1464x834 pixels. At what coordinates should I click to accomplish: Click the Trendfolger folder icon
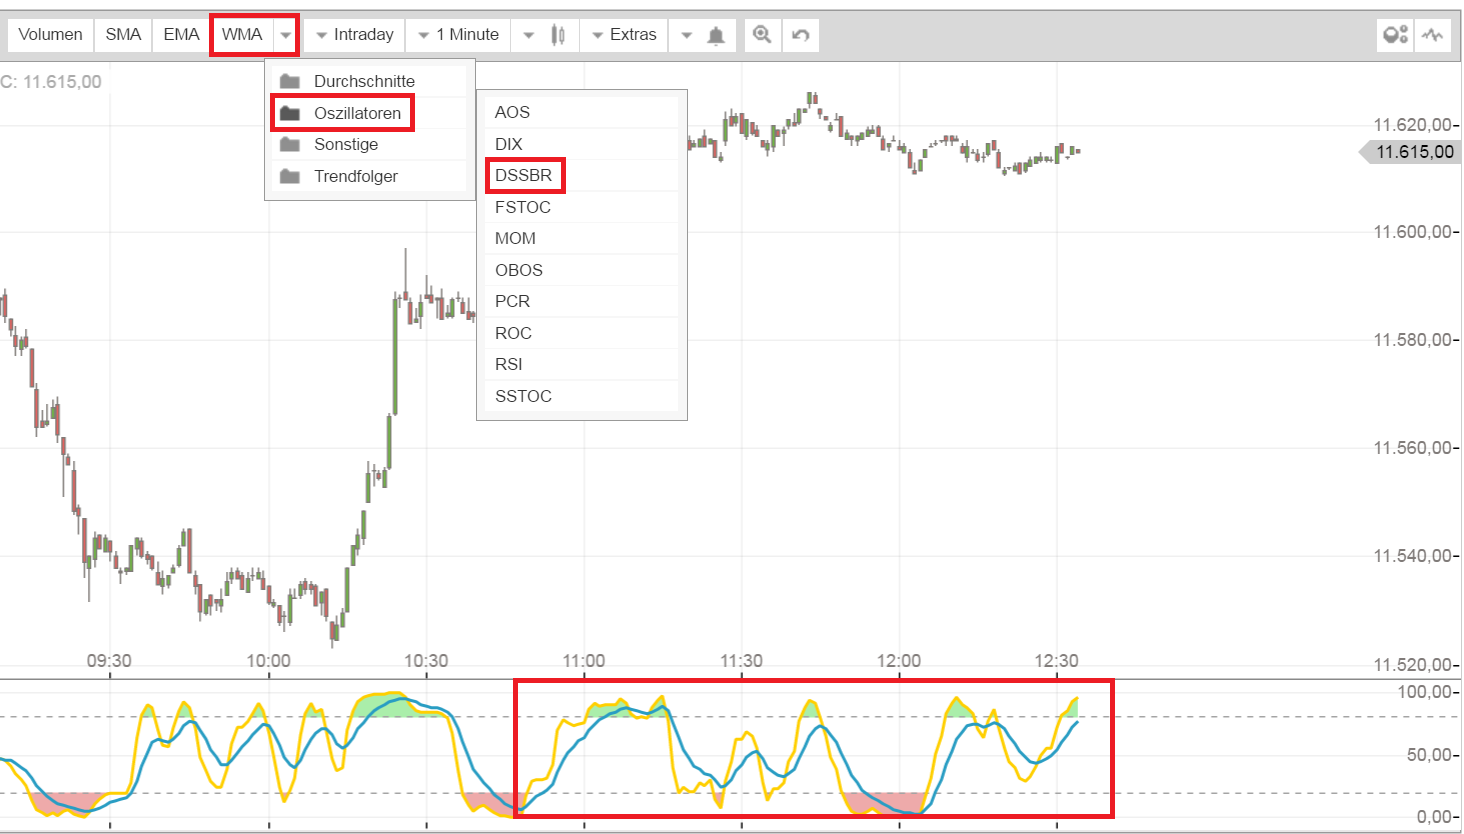point(290,176)
